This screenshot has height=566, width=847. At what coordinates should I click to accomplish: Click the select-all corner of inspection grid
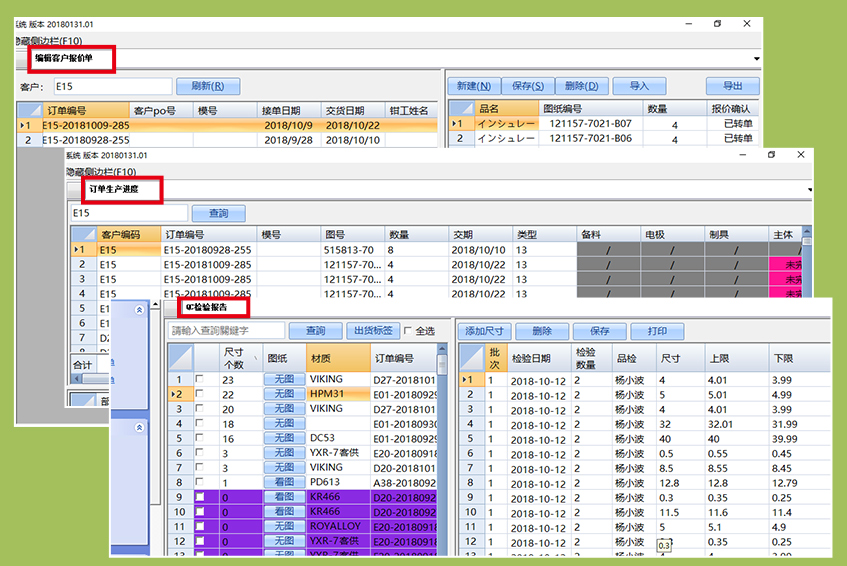coord(468,357)
